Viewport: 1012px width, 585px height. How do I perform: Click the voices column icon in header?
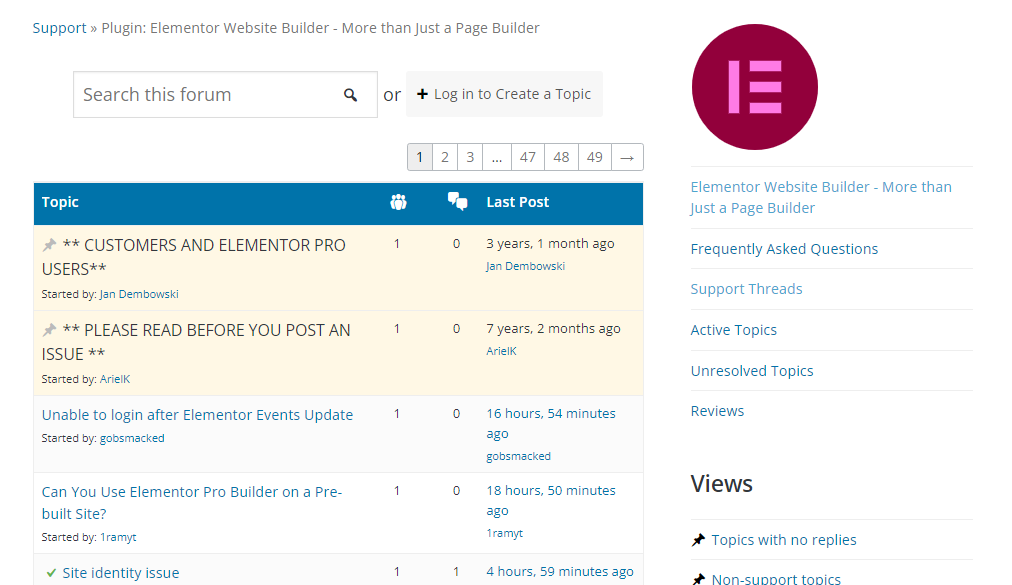tap(398, 202)
